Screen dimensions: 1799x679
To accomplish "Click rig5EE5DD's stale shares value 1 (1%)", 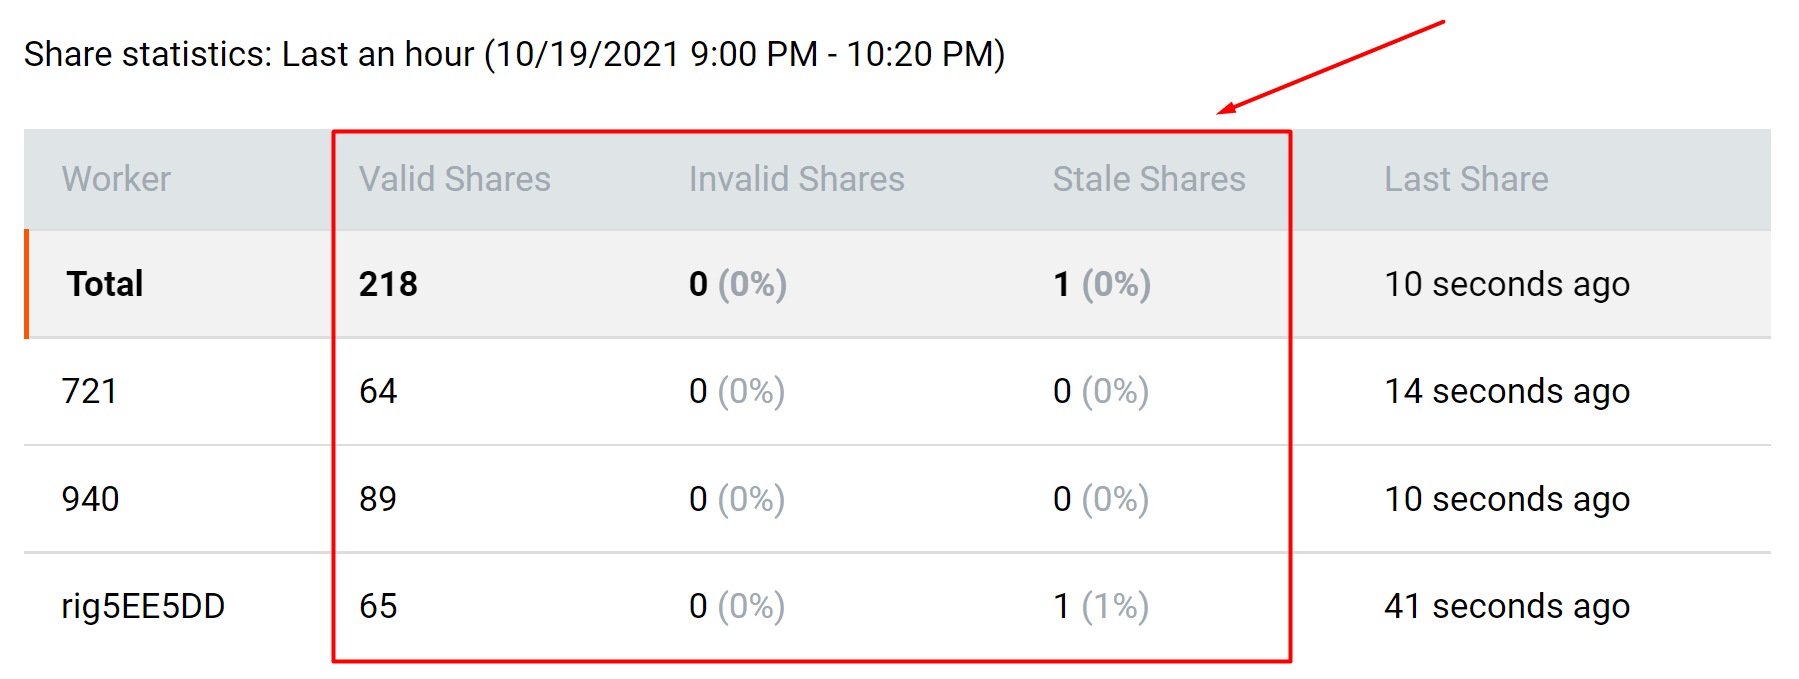I will pyautogui.click(x=1100, y=606).
